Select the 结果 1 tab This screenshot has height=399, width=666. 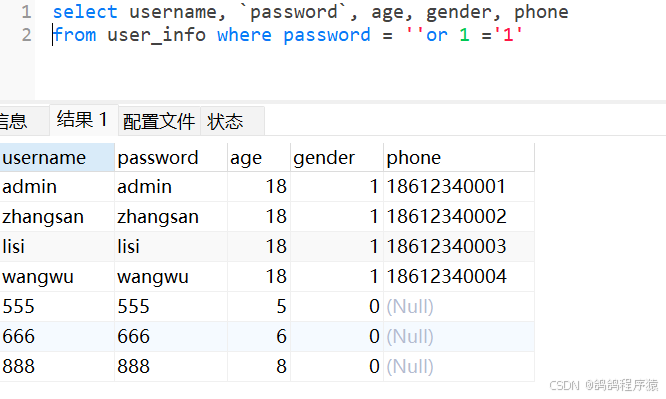point(84,120)
